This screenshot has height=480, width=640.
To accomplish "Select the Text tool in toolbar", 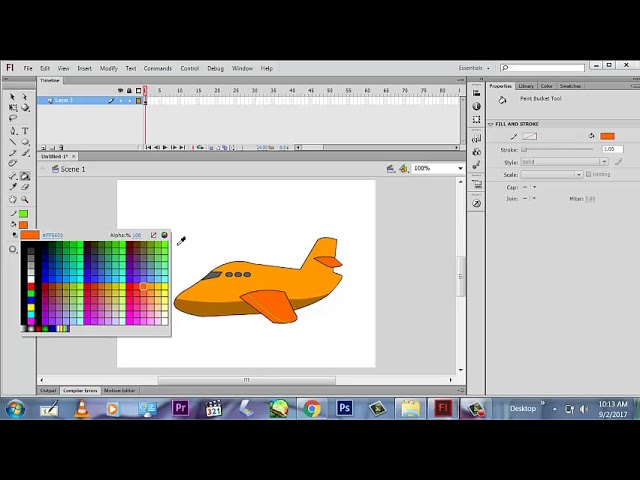I will click(x=25, y=131).
